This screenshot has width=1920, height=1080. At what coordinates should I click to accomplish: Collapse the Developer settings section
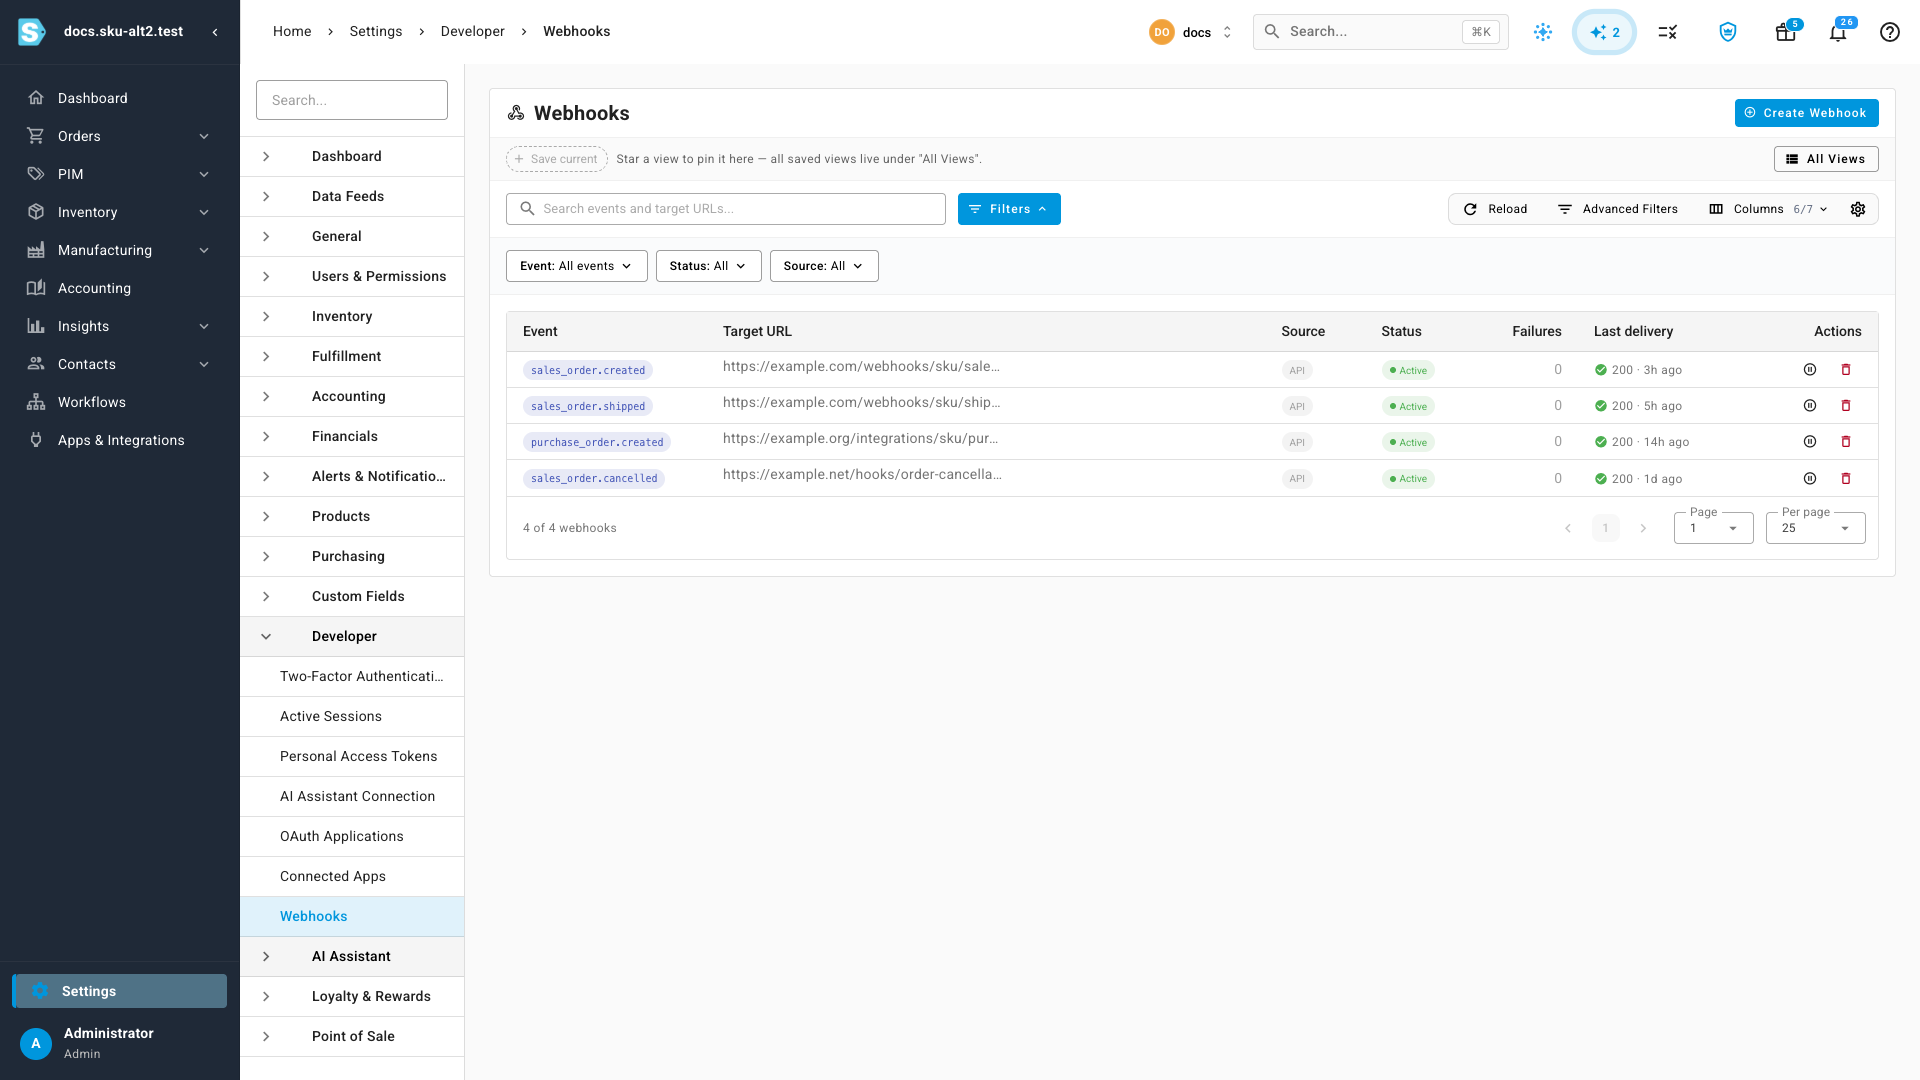(x=352, y=636)
